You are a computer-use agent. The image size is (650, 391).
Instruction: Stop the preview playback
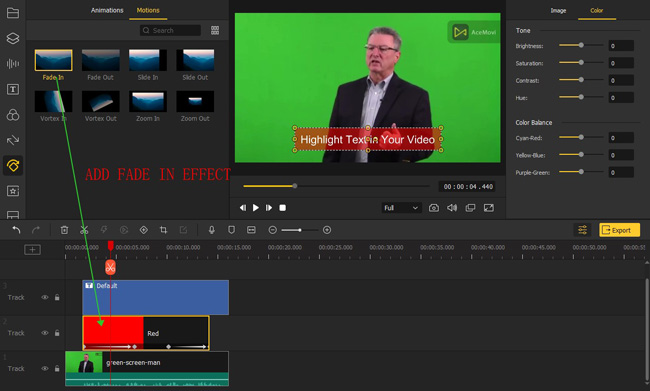click(x=282, y=208)
